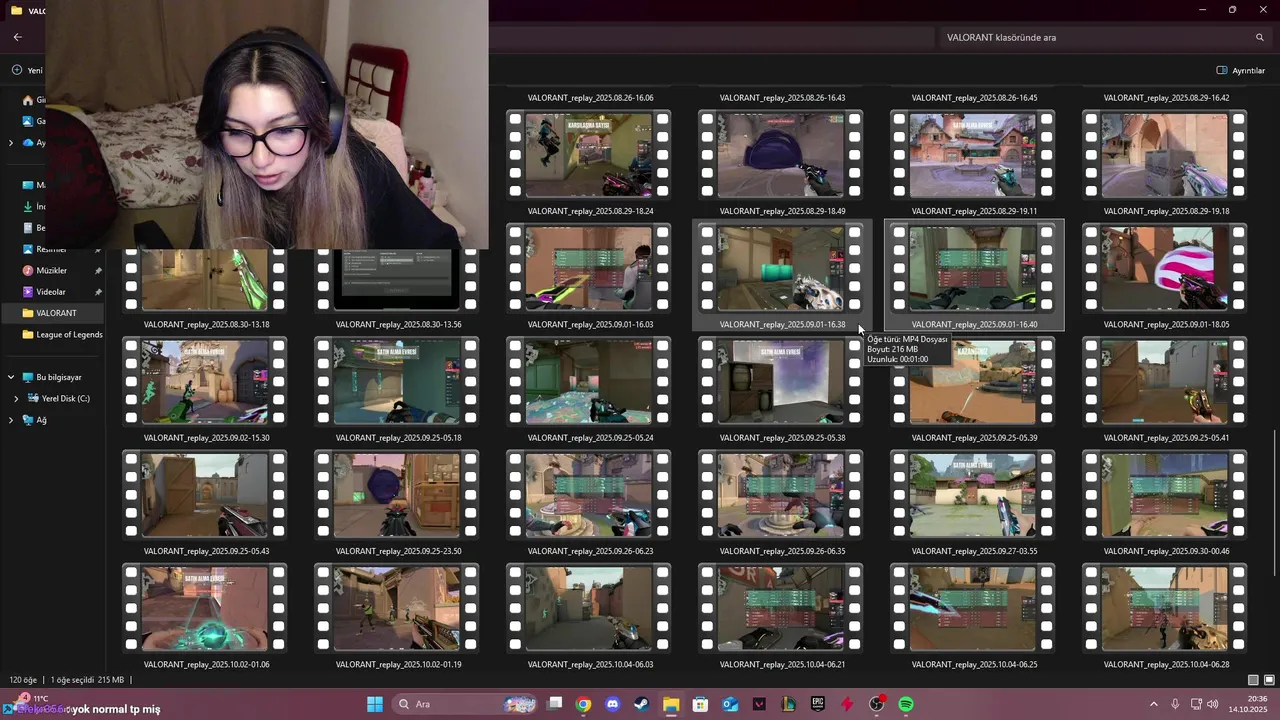This screenshot has width=1280, height=720.
Task: Click file name VALORANT_replay_2025.10.04-06.03
Action: [x=590, y=664]
